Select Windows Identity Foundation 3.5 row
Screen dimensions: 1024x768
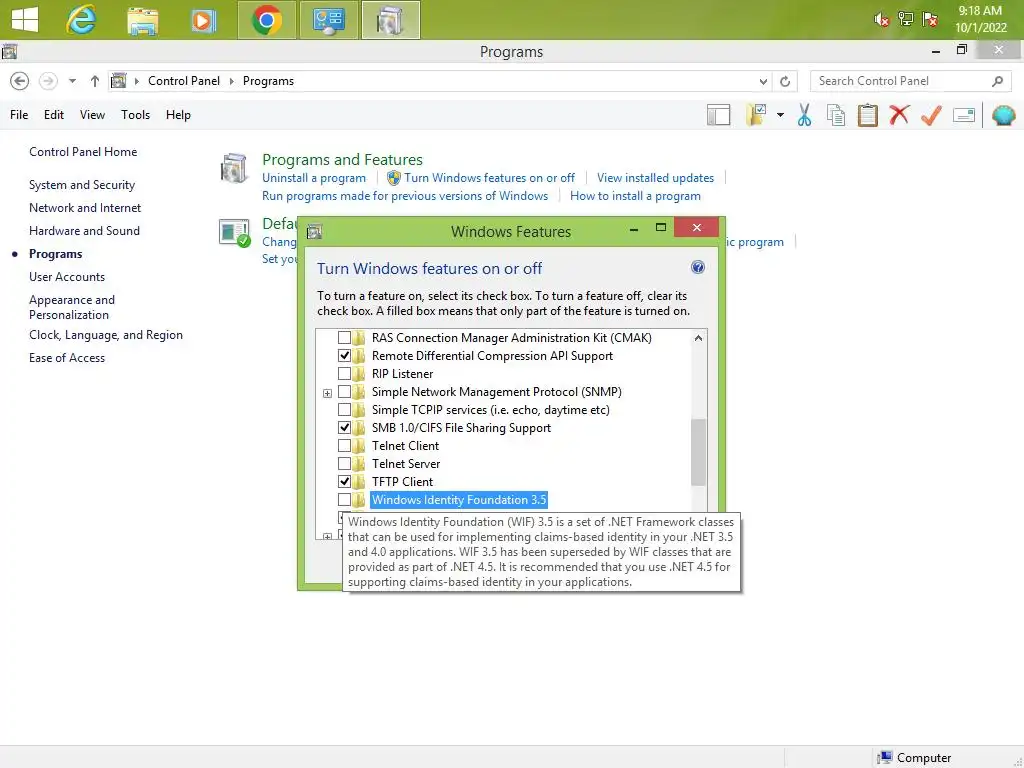458,500
